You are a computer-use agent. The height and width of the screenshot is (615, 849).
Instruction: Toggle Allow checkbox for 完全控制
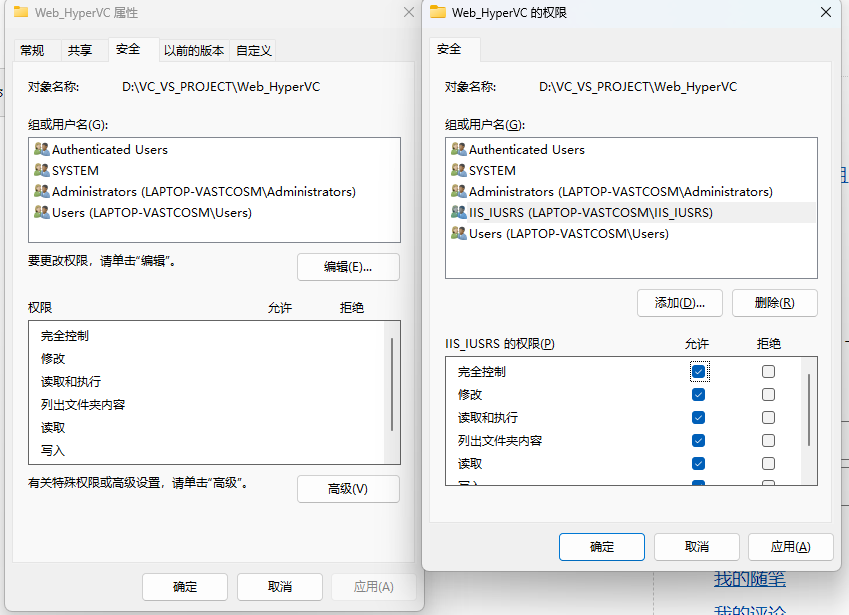[x=699, y=371]
